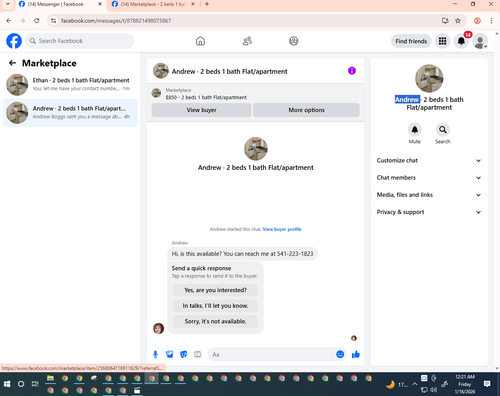Open the Facebook menu grid icon
The image size is (500, 396).
point(442,41)
